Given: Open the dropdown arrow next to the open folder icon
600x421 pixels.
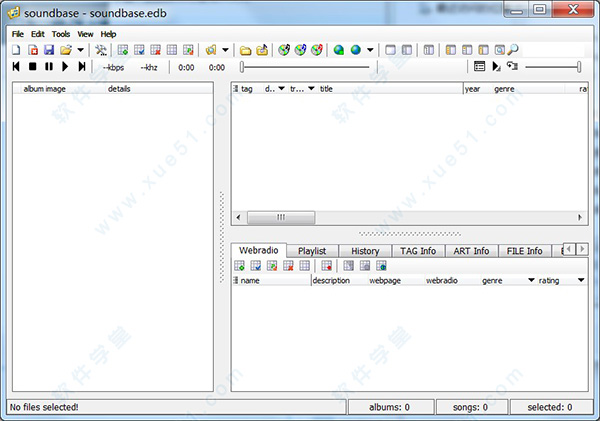Looking at the screenshot, I should pos(80,50).
